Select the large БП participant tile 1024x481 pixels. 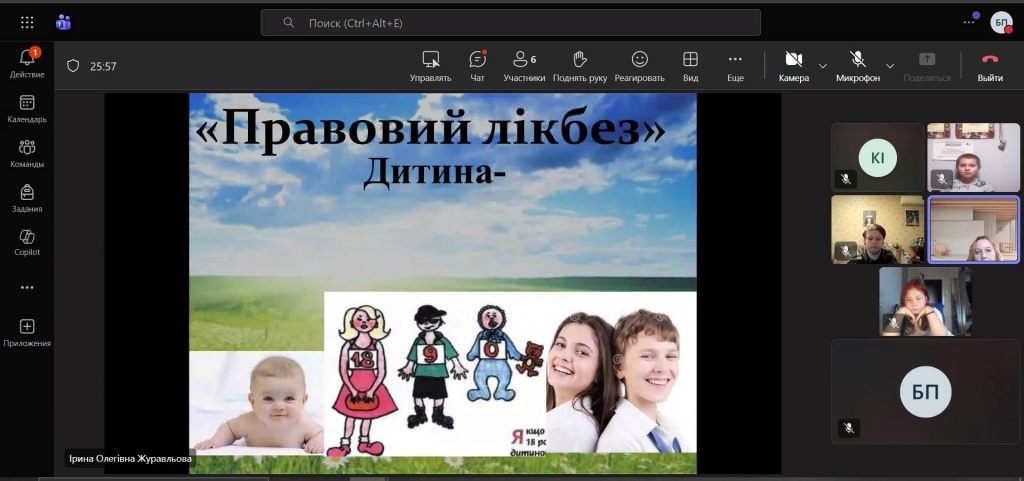point(925,392)
